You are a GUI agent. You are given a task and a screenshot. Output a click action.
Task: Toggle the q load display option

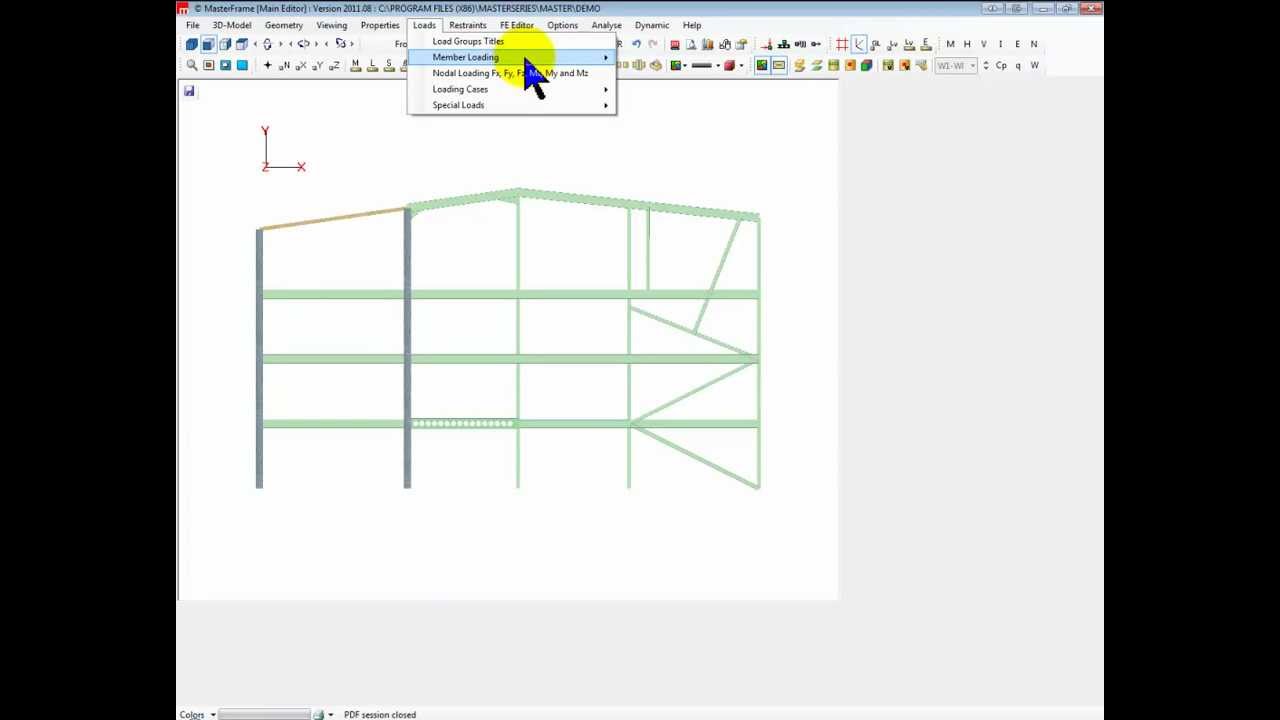pos(1018,66)
